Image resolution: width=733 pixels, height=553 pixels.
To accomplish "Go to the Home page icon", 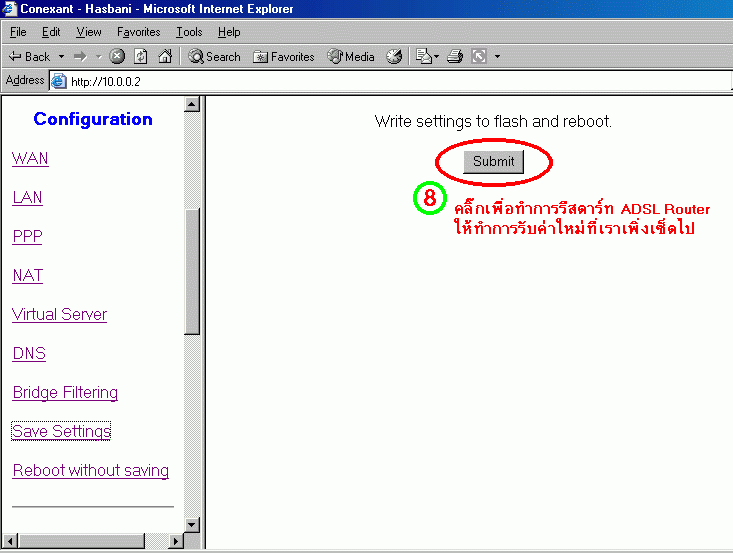I will (165, 57).
